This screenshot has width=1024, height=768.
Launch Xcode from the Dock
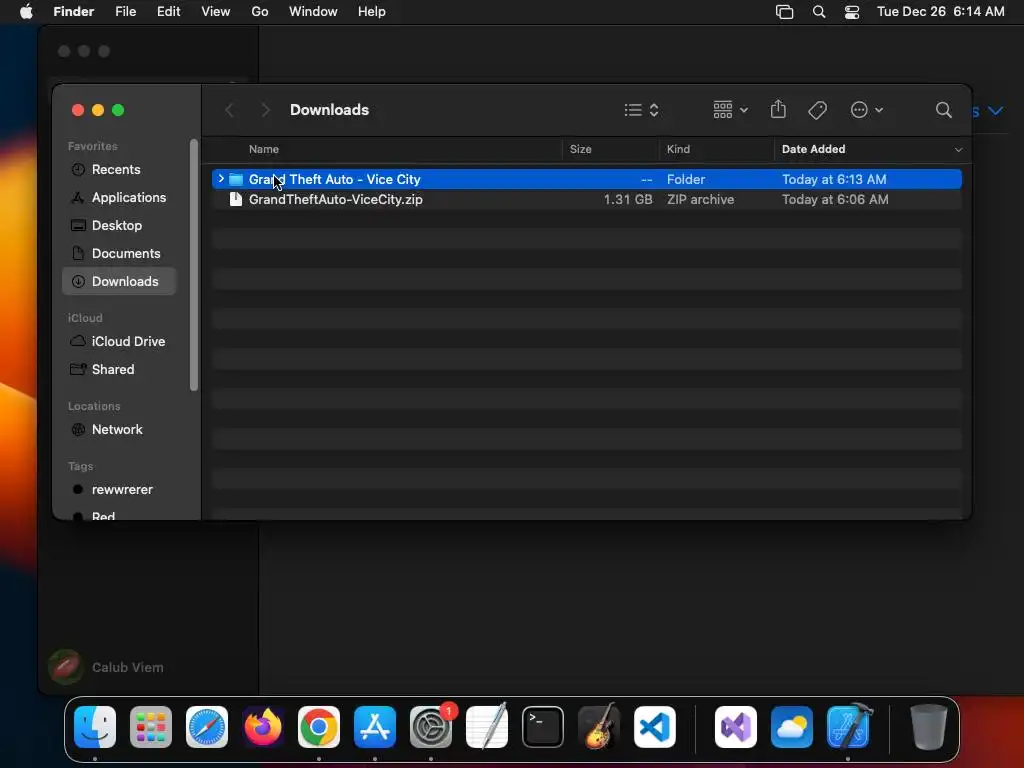(848, 727)
